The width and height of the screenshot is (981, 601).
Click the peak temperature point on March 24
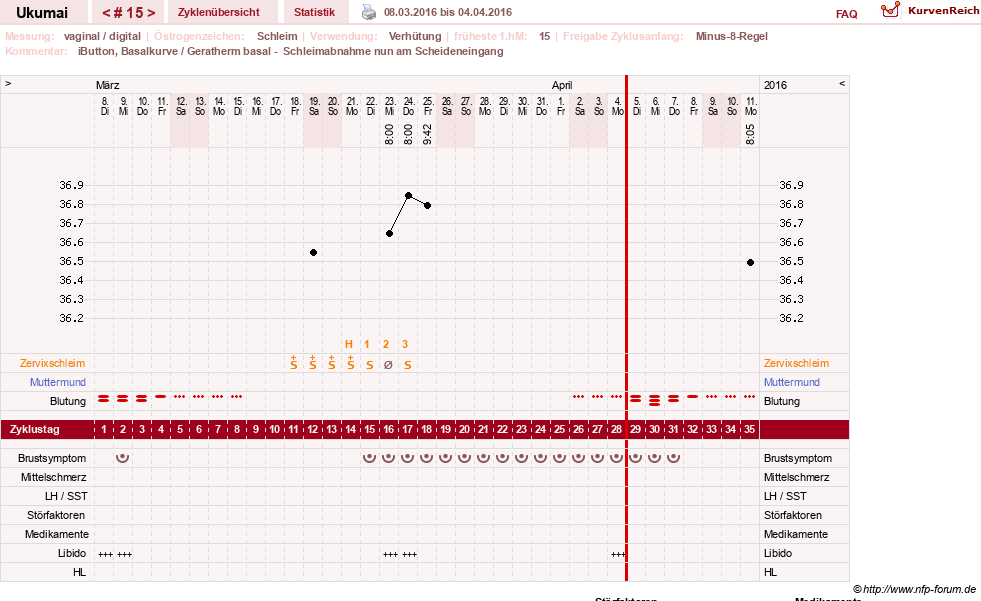click(409, 196)
